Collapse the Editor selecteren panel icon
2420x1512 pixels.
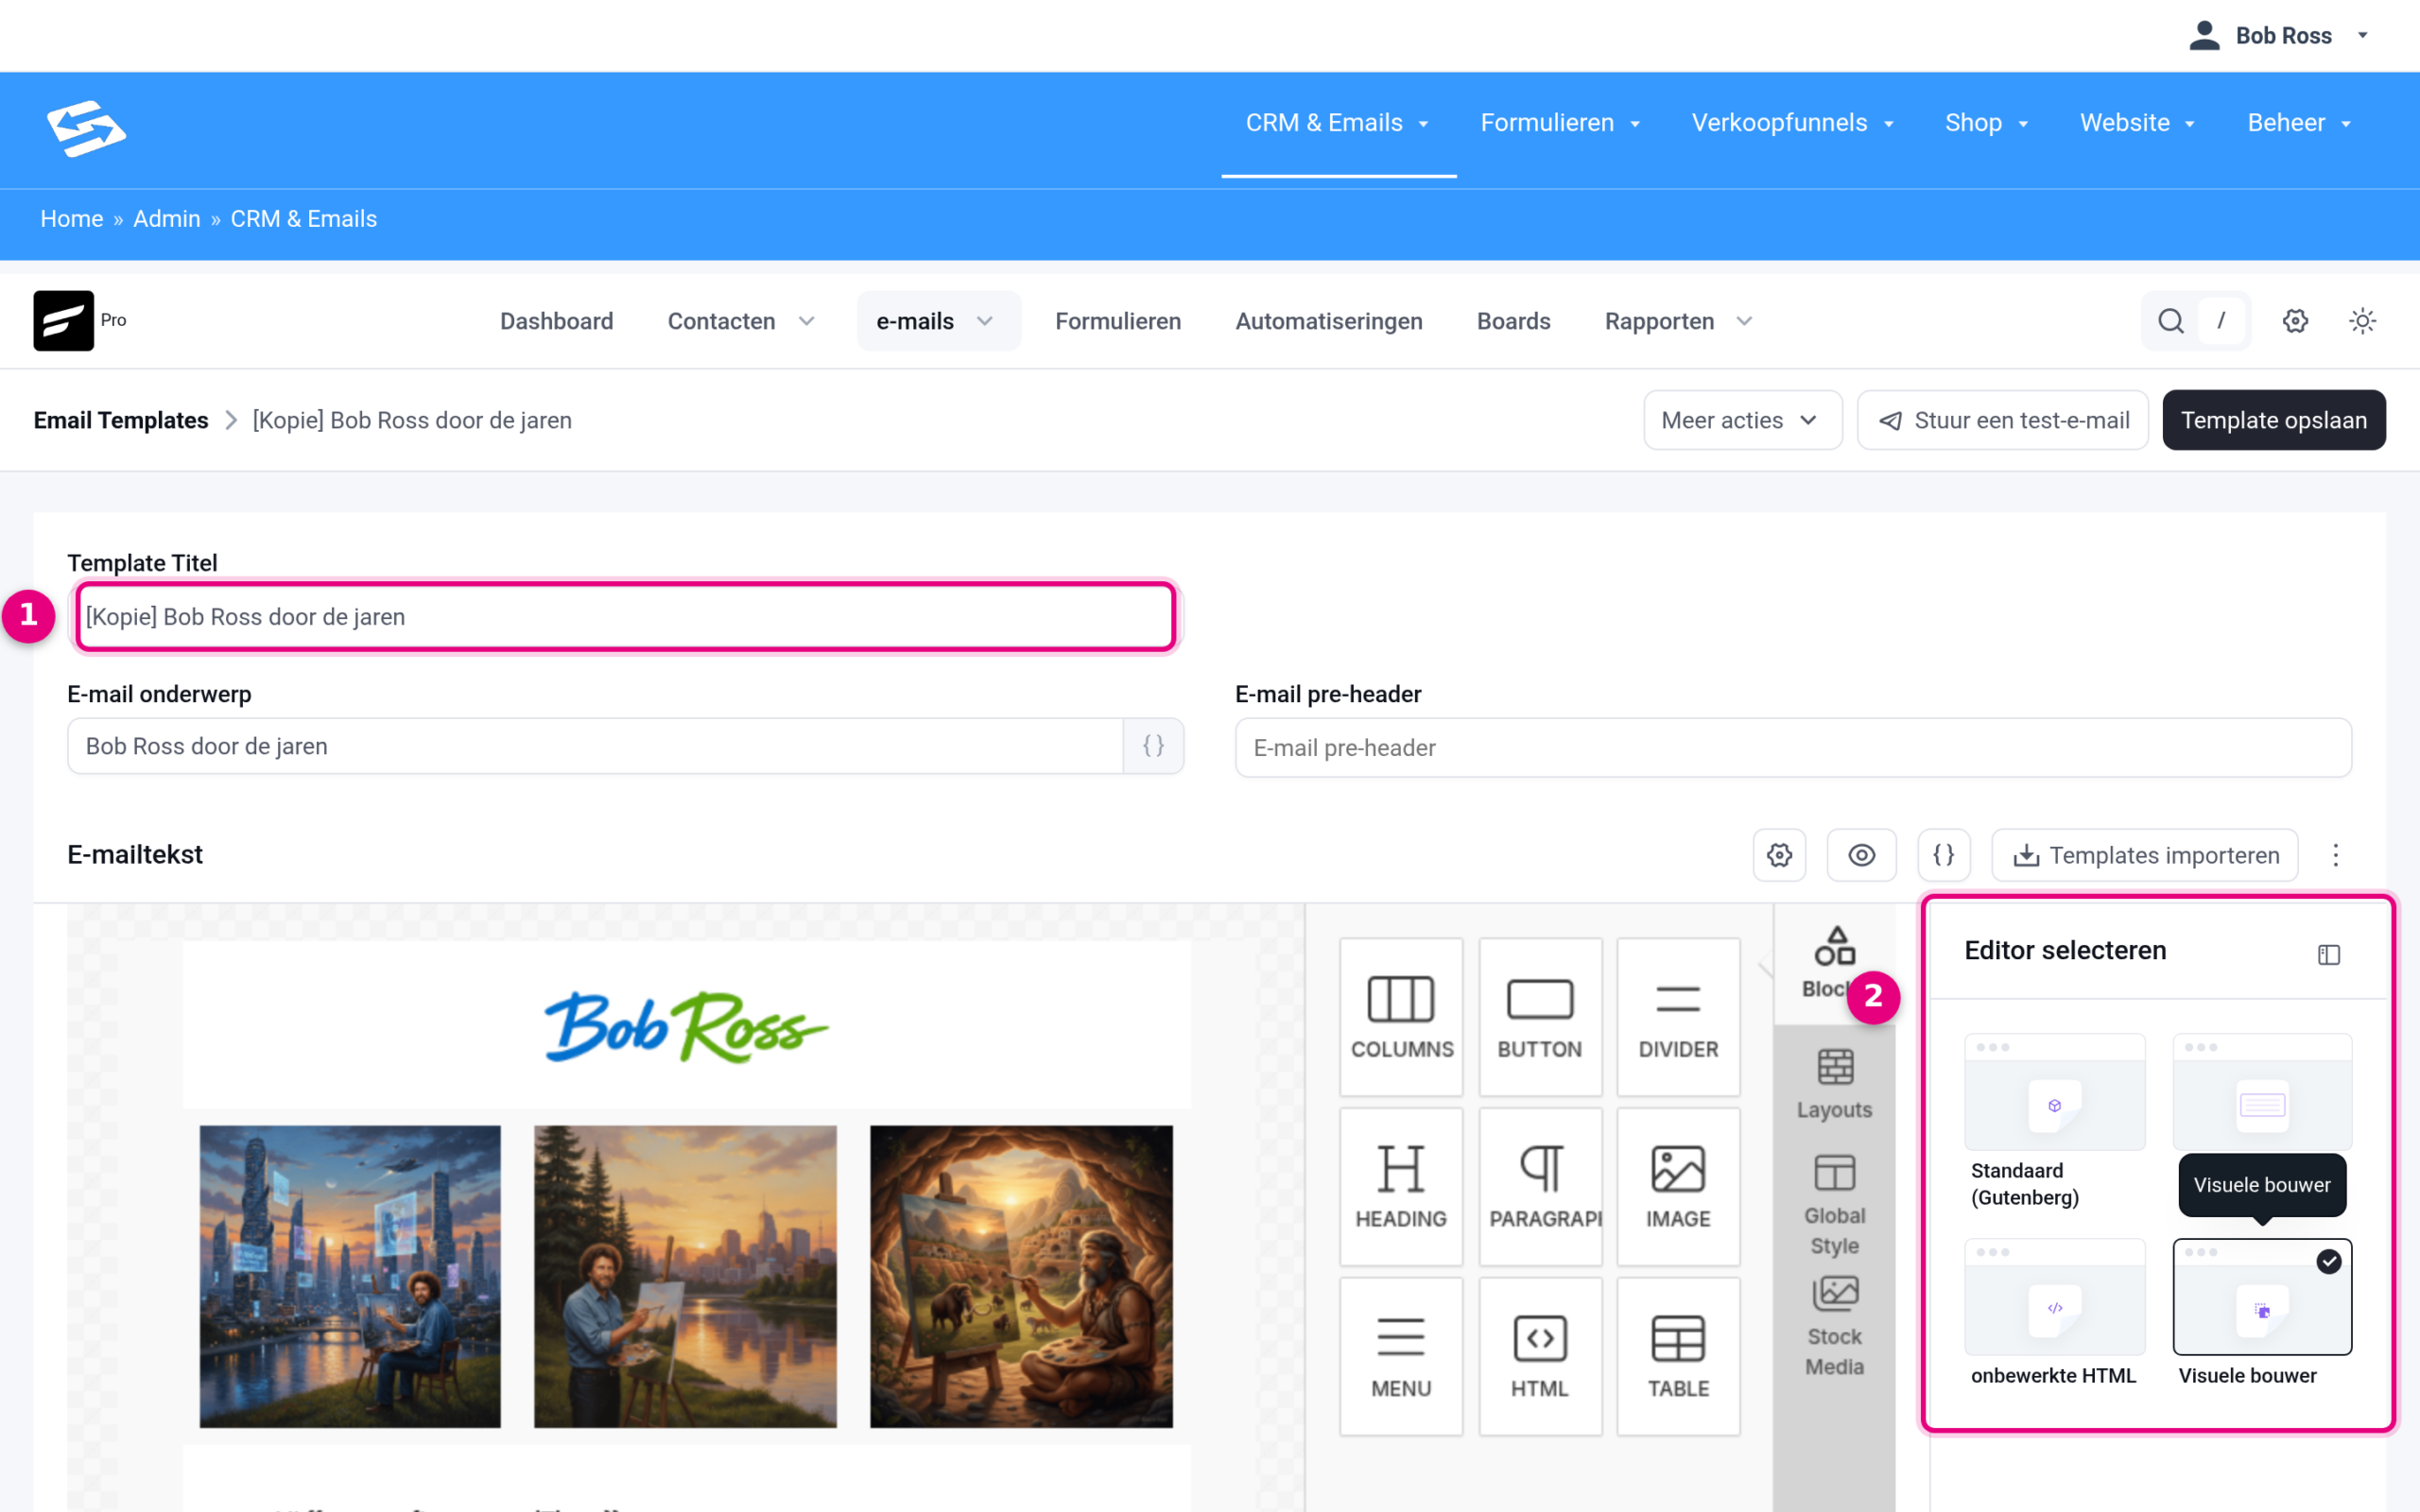2328,954
